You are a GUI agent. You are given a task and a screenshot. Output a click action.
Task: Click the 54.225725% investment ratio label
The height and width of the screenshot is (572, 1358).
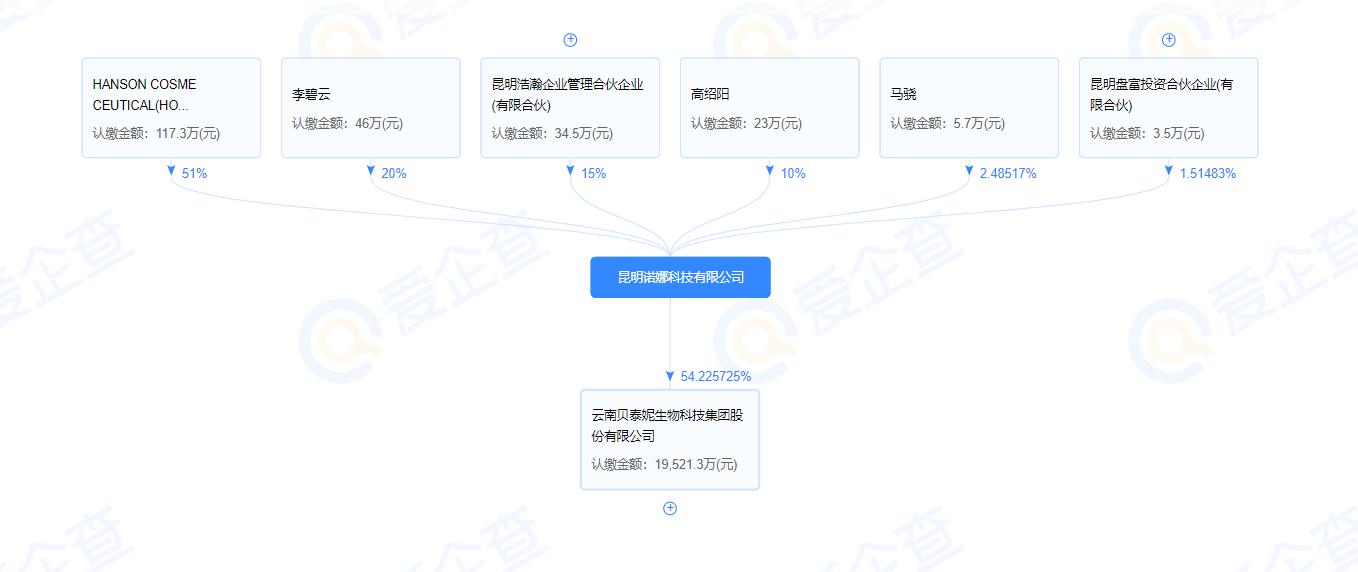(716, 376)
